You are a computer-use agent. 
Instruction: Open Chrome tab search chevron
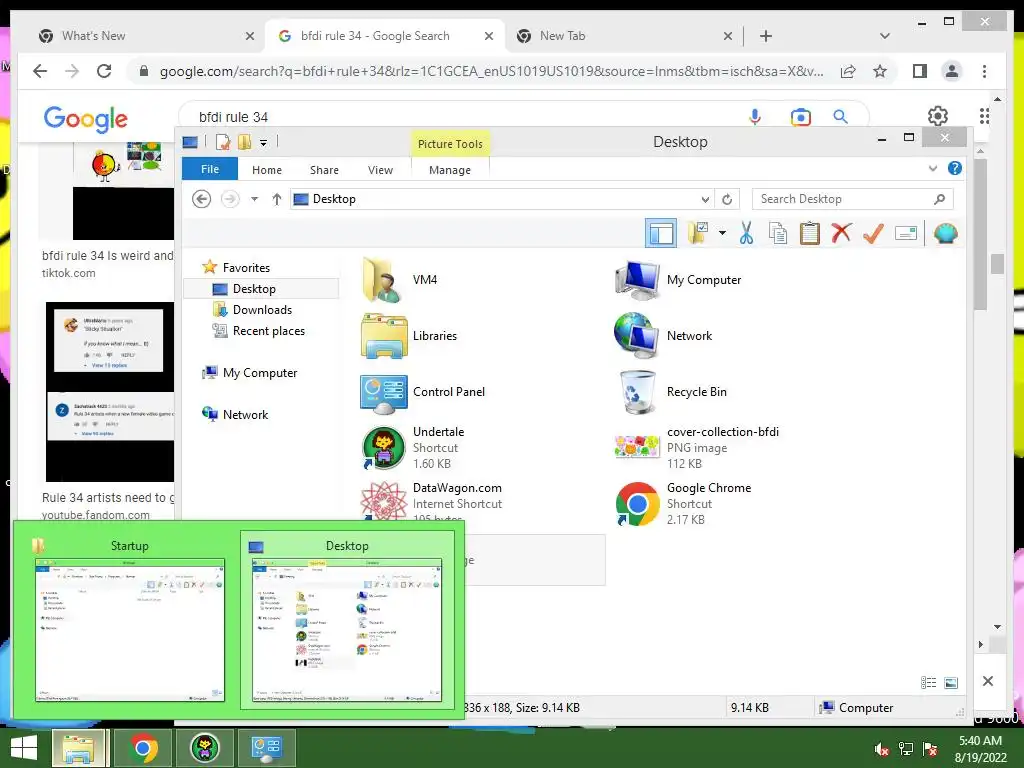pyautogui.click(x=885, y=36)
